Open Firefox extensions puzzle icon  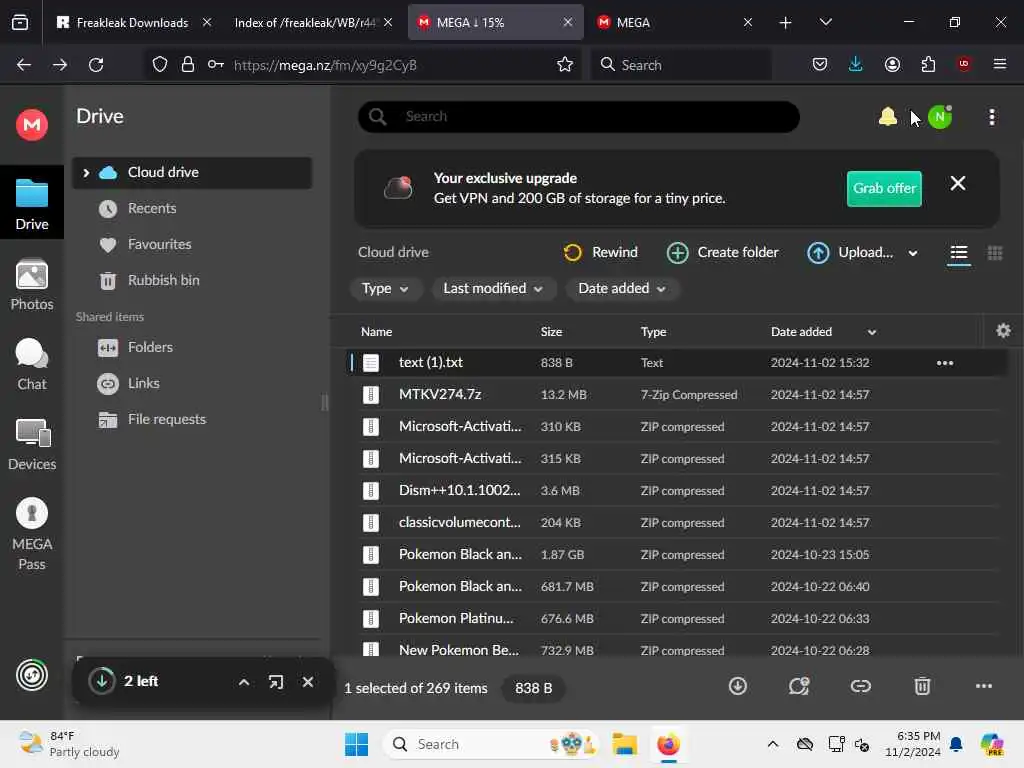coord(928,64)
